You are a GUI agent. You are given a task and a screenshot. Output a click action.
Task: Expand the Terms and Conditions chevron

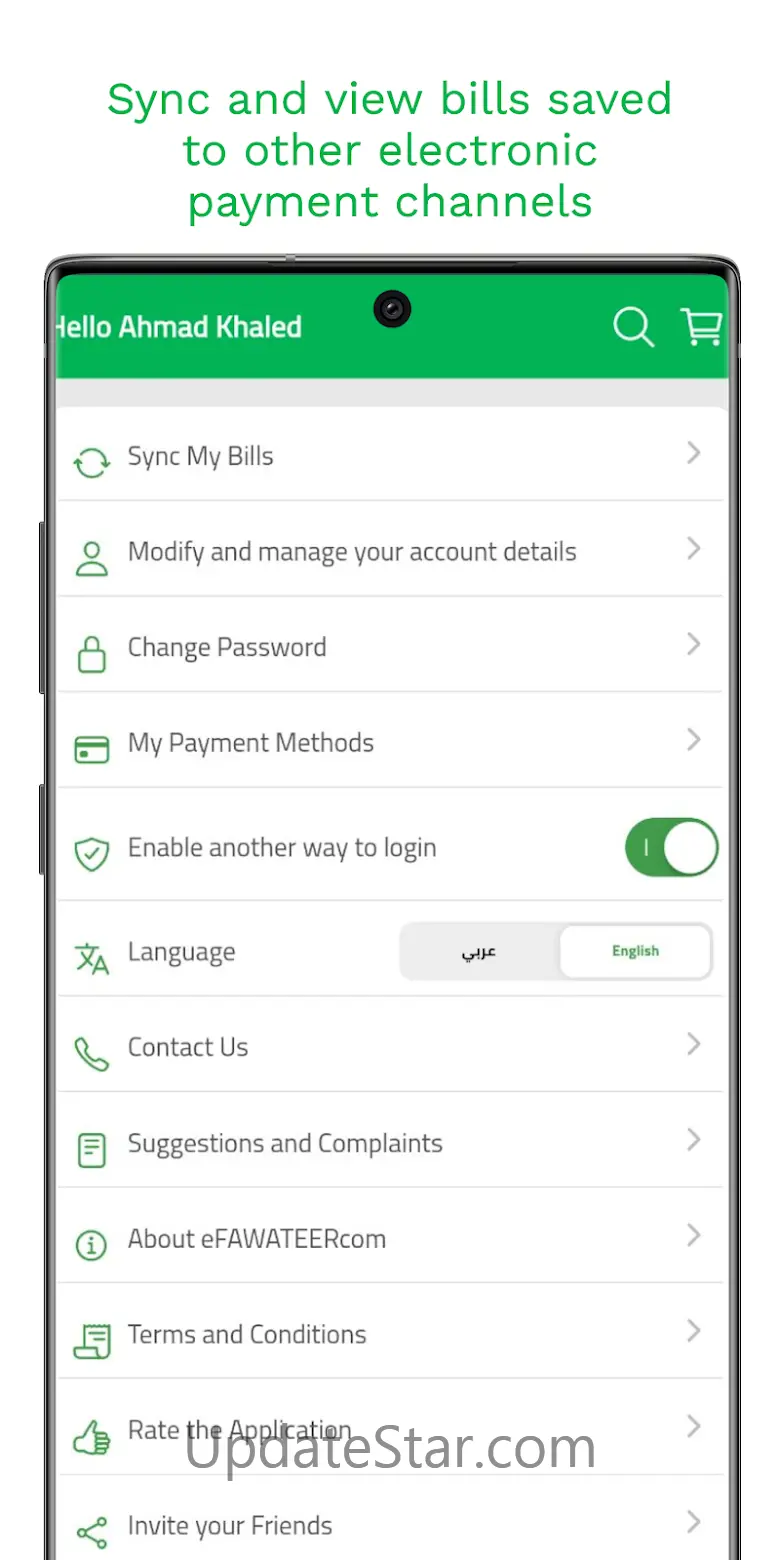point(693,1331)
